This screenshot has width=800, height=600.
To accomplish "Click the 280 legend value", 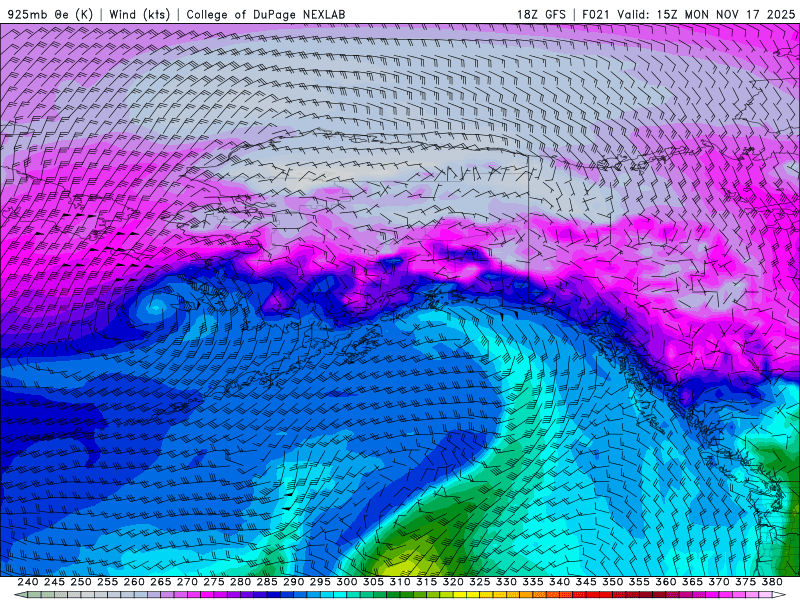I will [240, 582].
